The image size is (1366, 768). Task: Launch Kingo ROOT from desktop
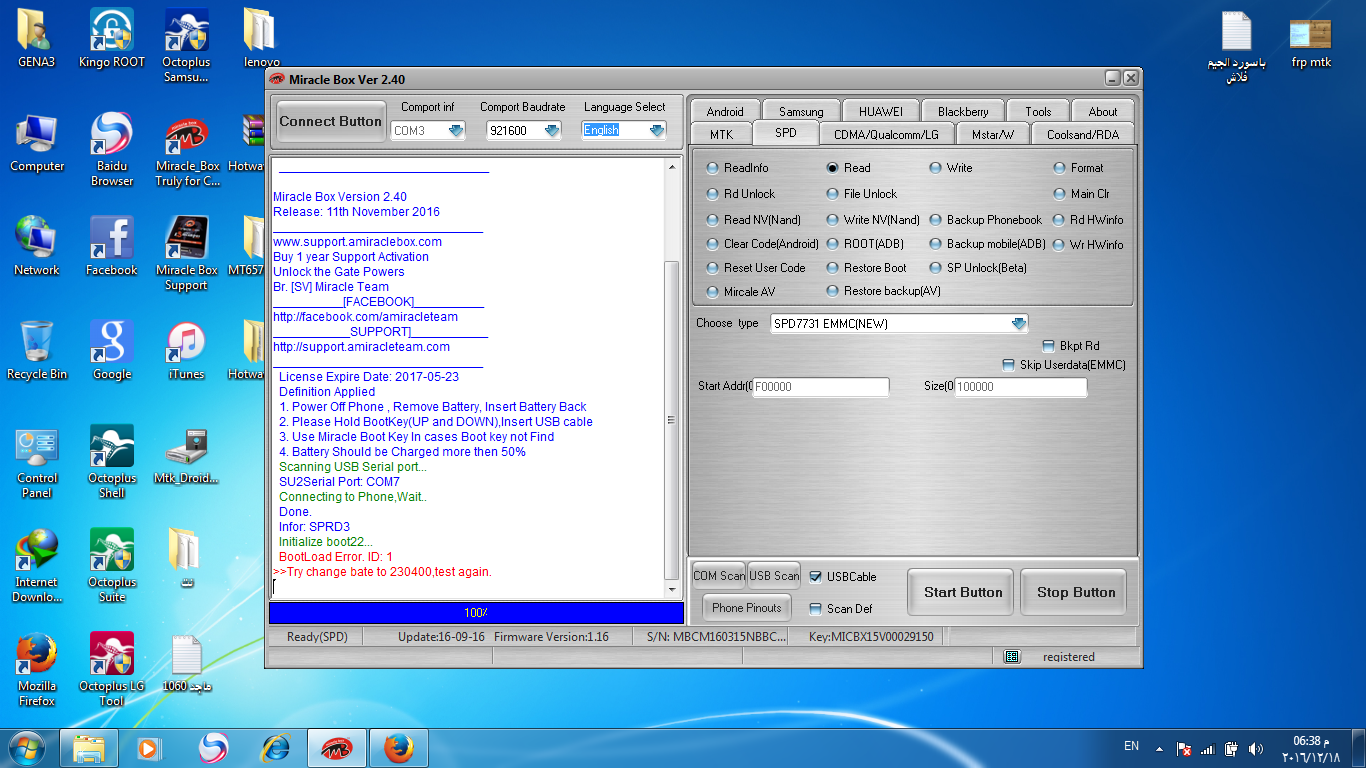[x=112, y=38]
